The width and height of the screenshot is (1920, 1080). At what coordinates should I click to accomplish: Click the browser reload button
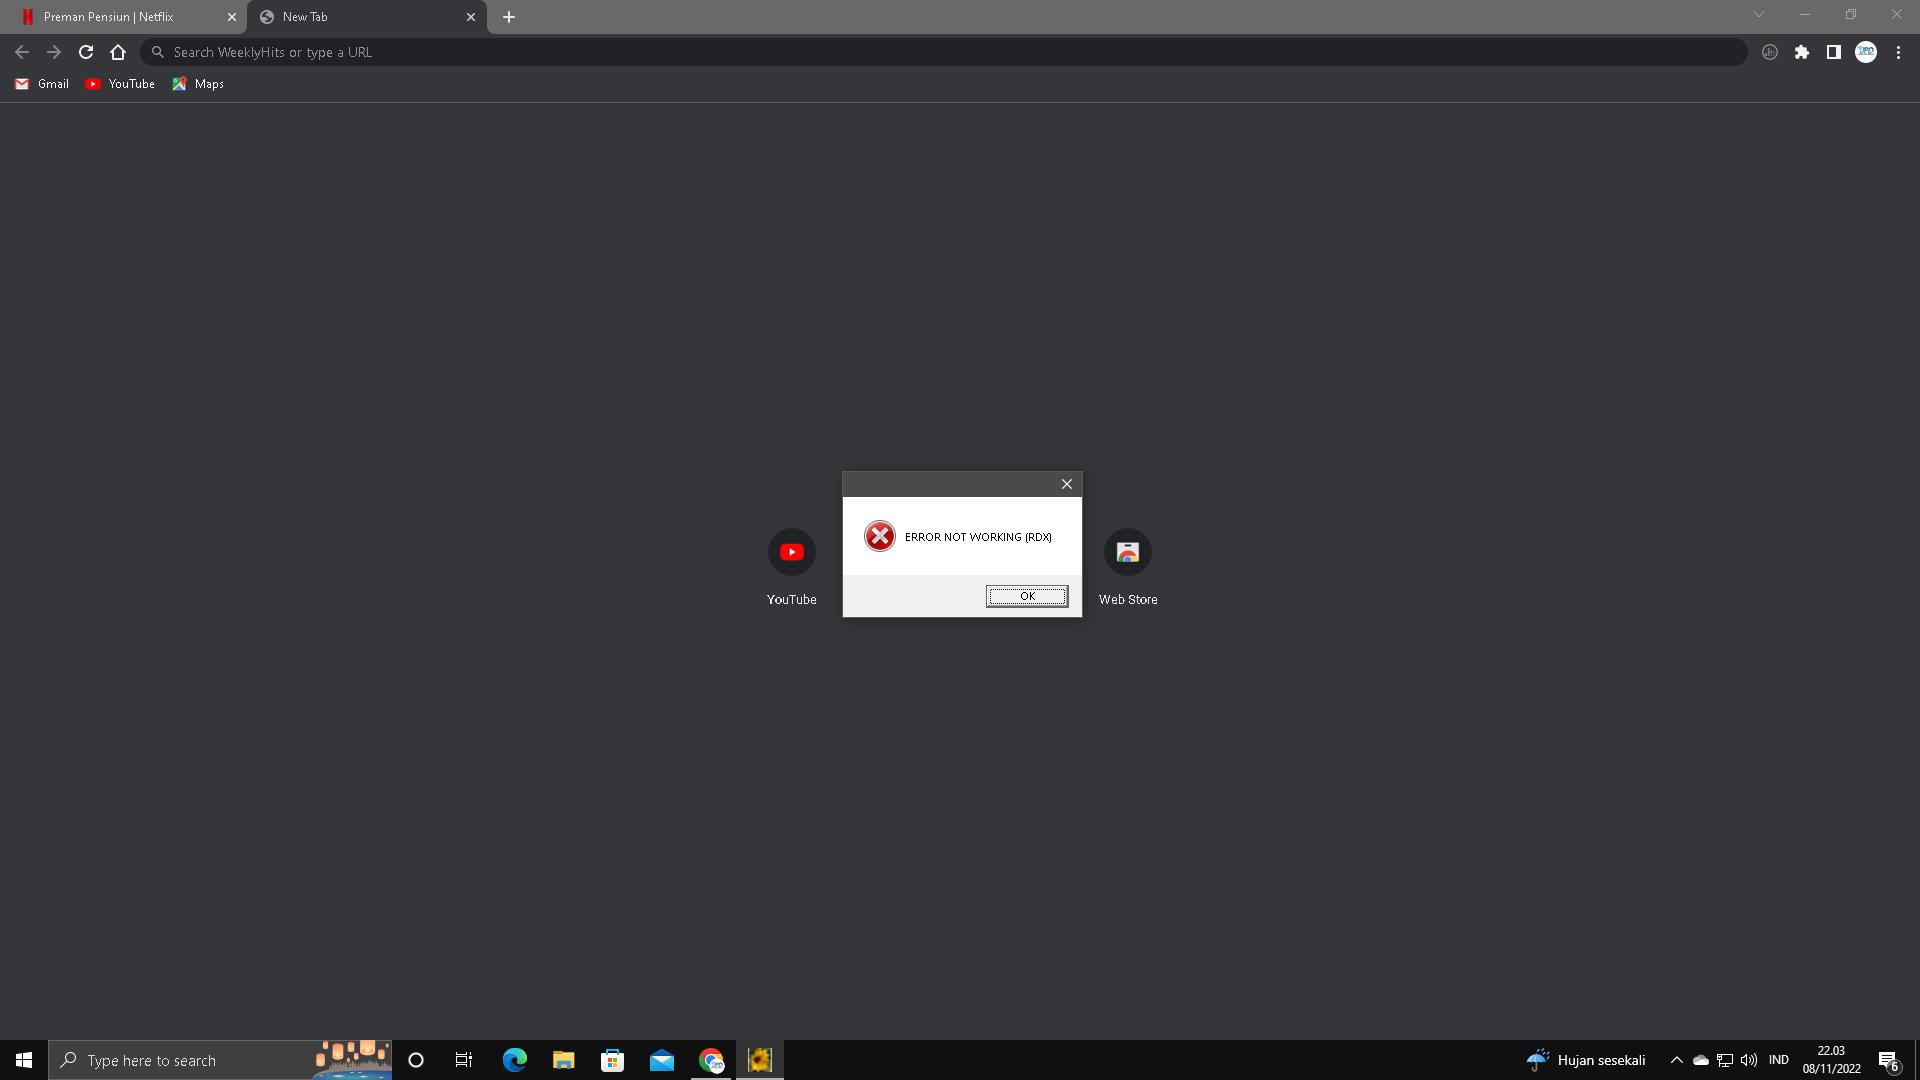click(86, 52)
